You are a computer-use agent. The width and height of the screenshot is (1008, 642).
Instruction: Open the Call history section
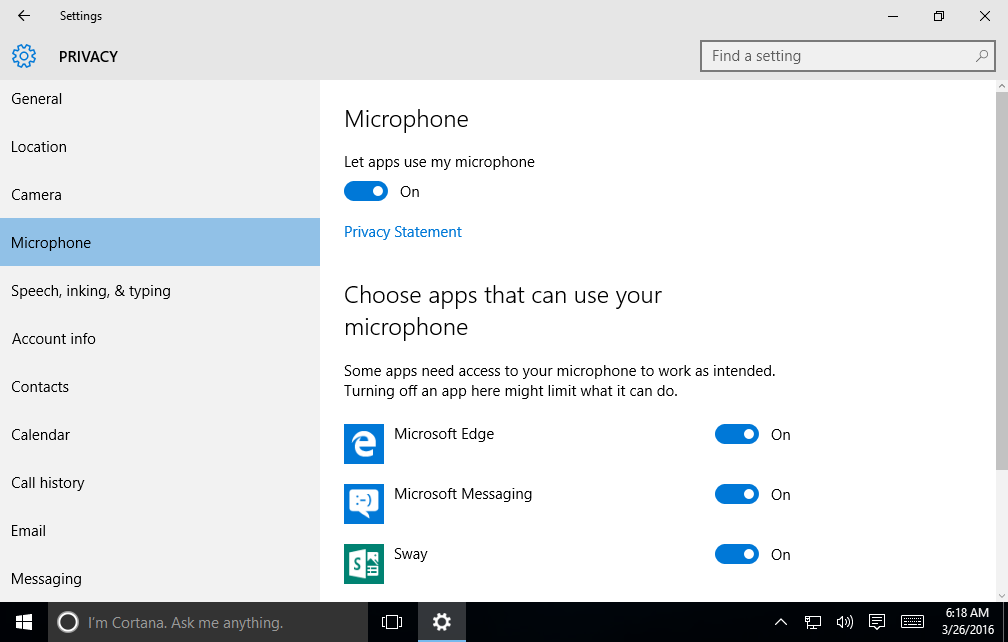click(159, 483)
